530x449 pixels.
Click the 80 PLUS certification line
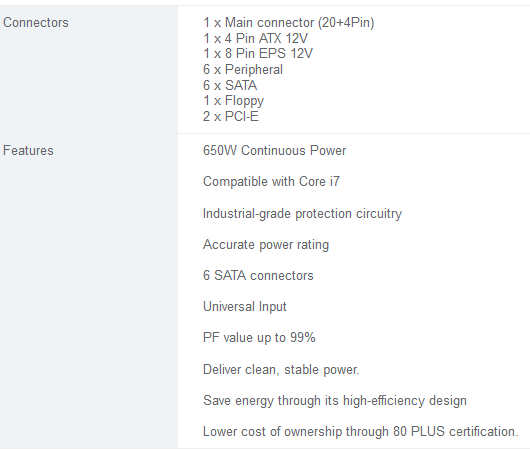click(361, 432)
